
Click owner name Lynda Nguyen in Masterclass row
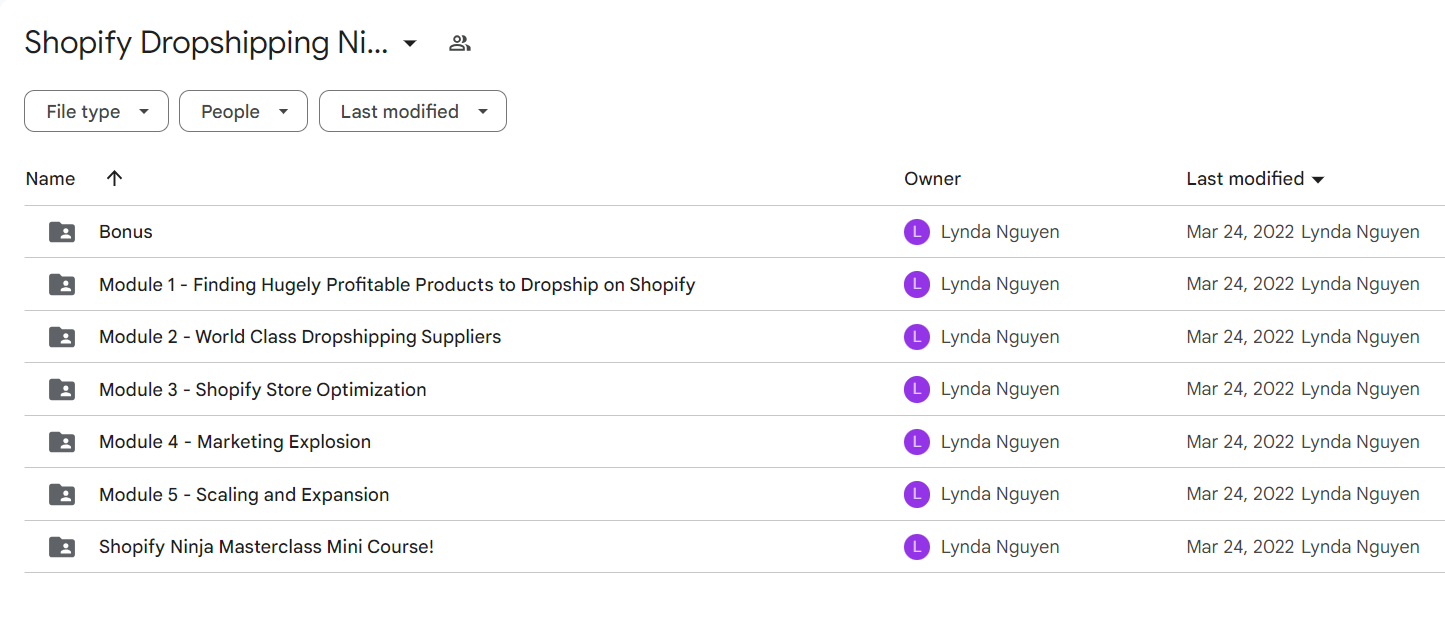(x=1000, y=547)
